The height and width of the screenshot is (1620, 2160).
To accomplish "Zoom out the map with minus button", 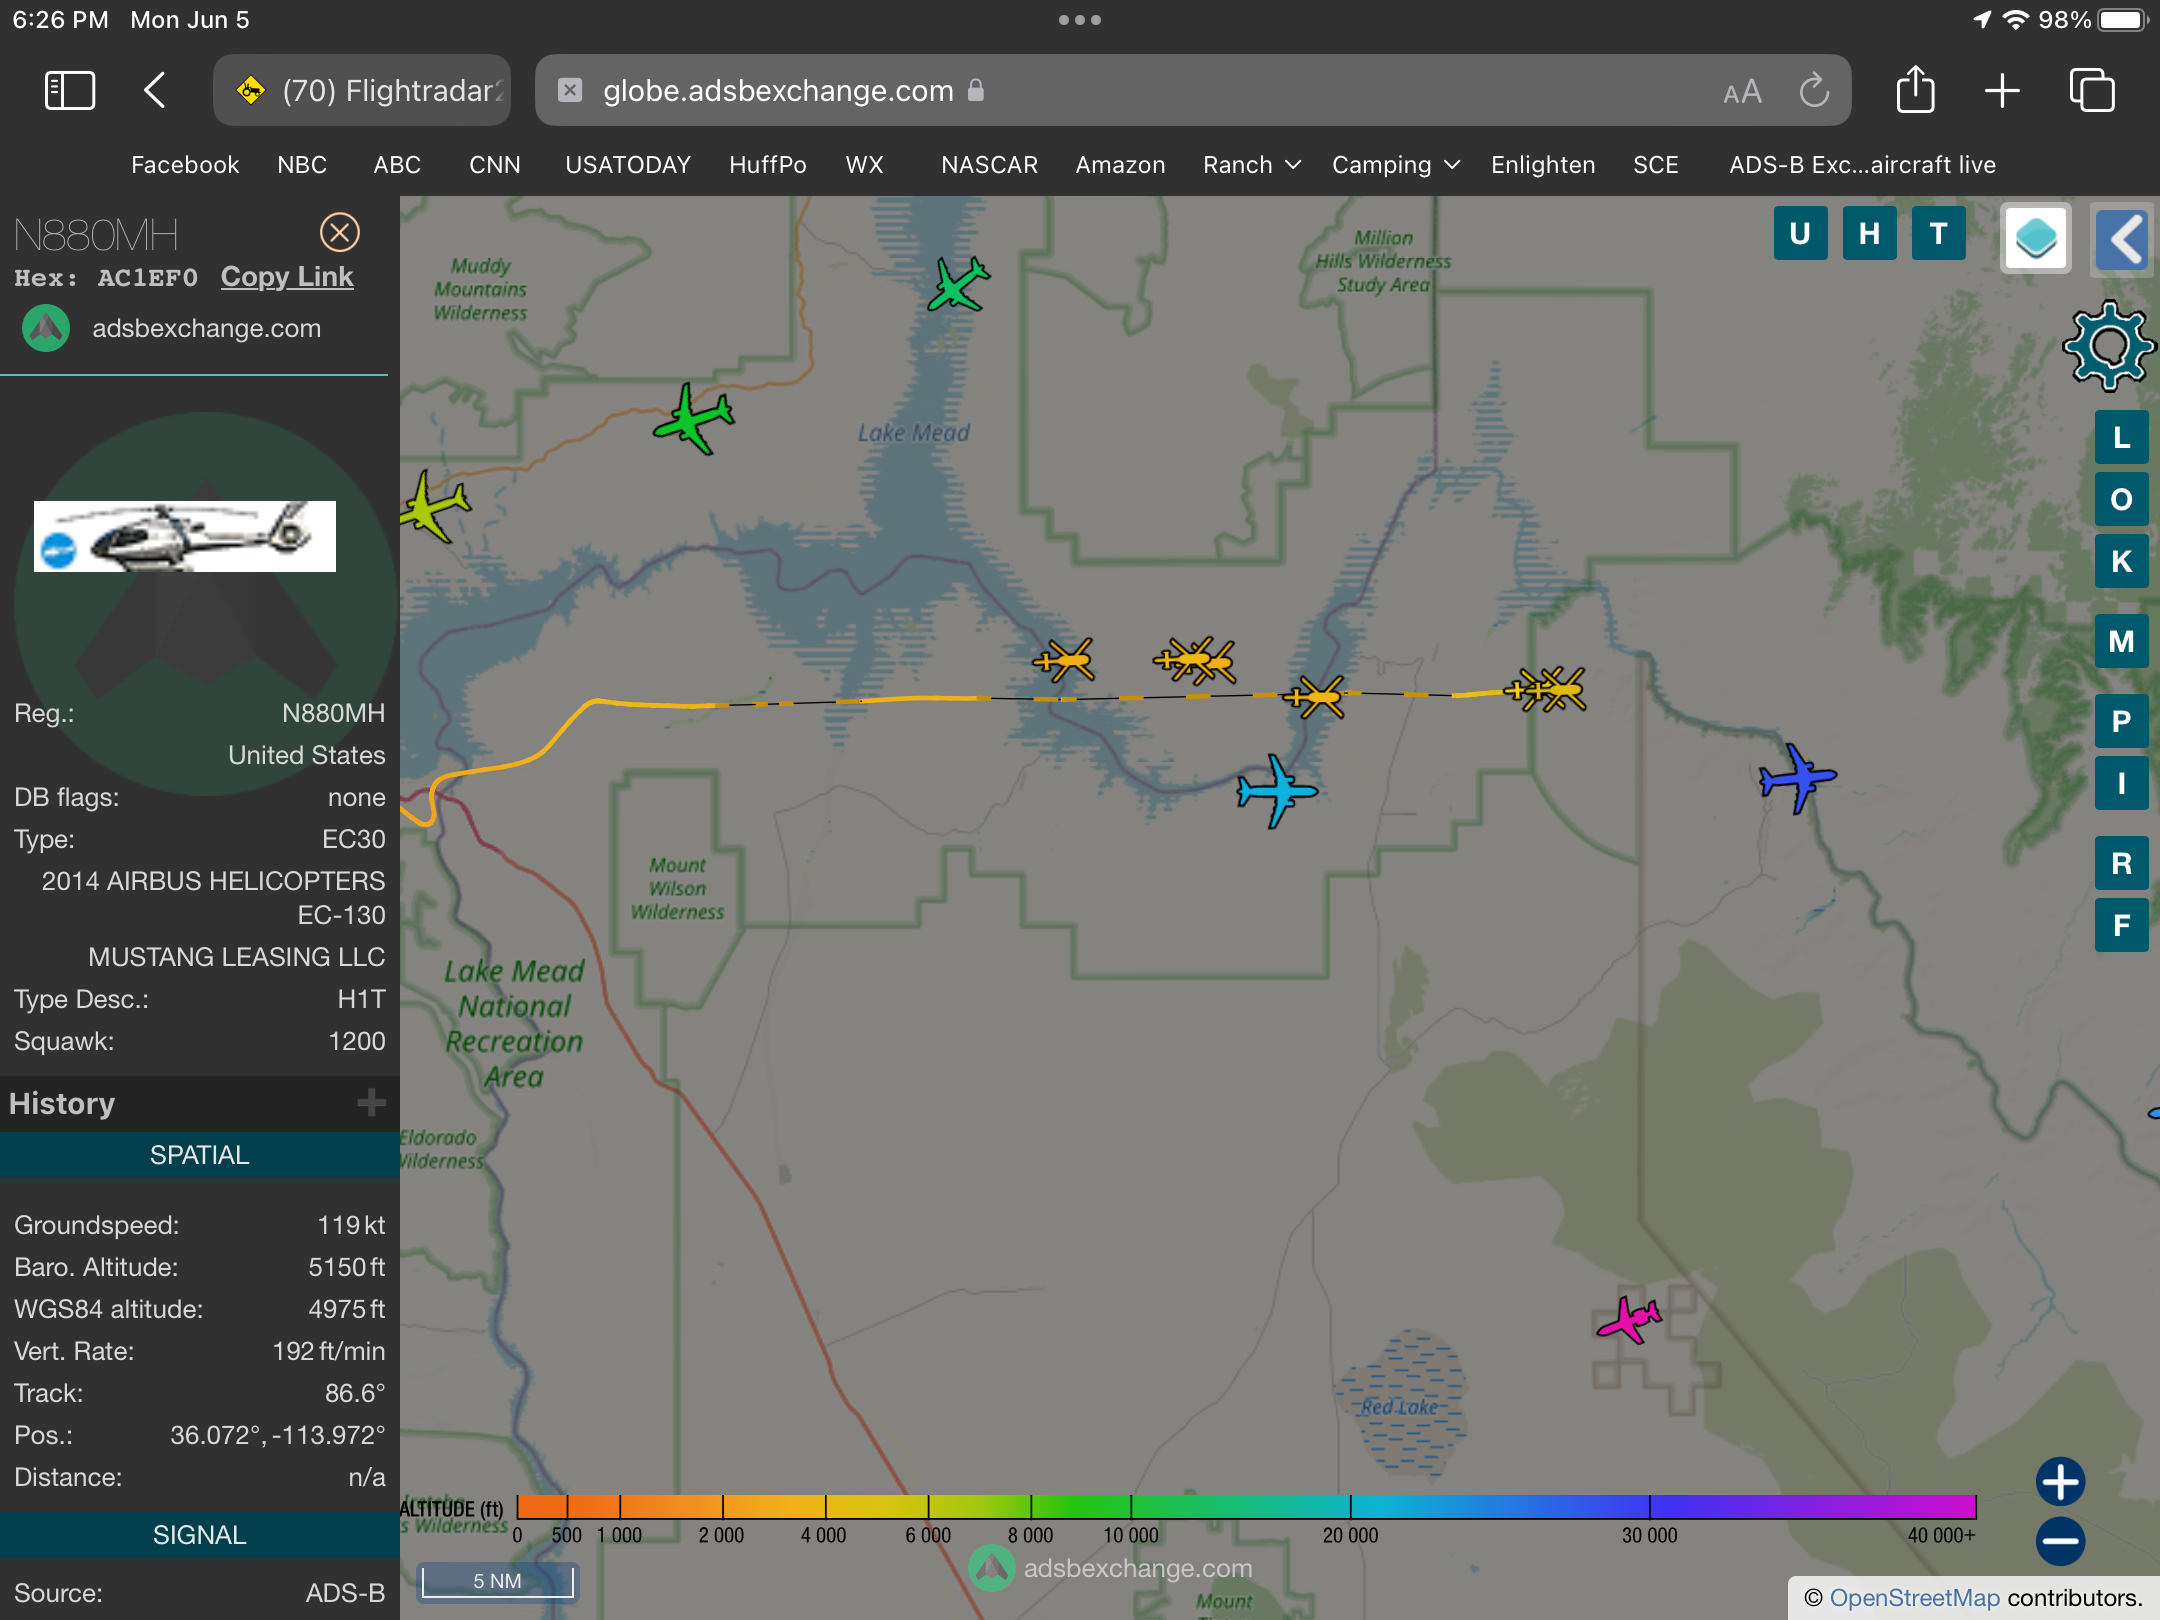I will pyautogui.click(x=2060, y=1541).
